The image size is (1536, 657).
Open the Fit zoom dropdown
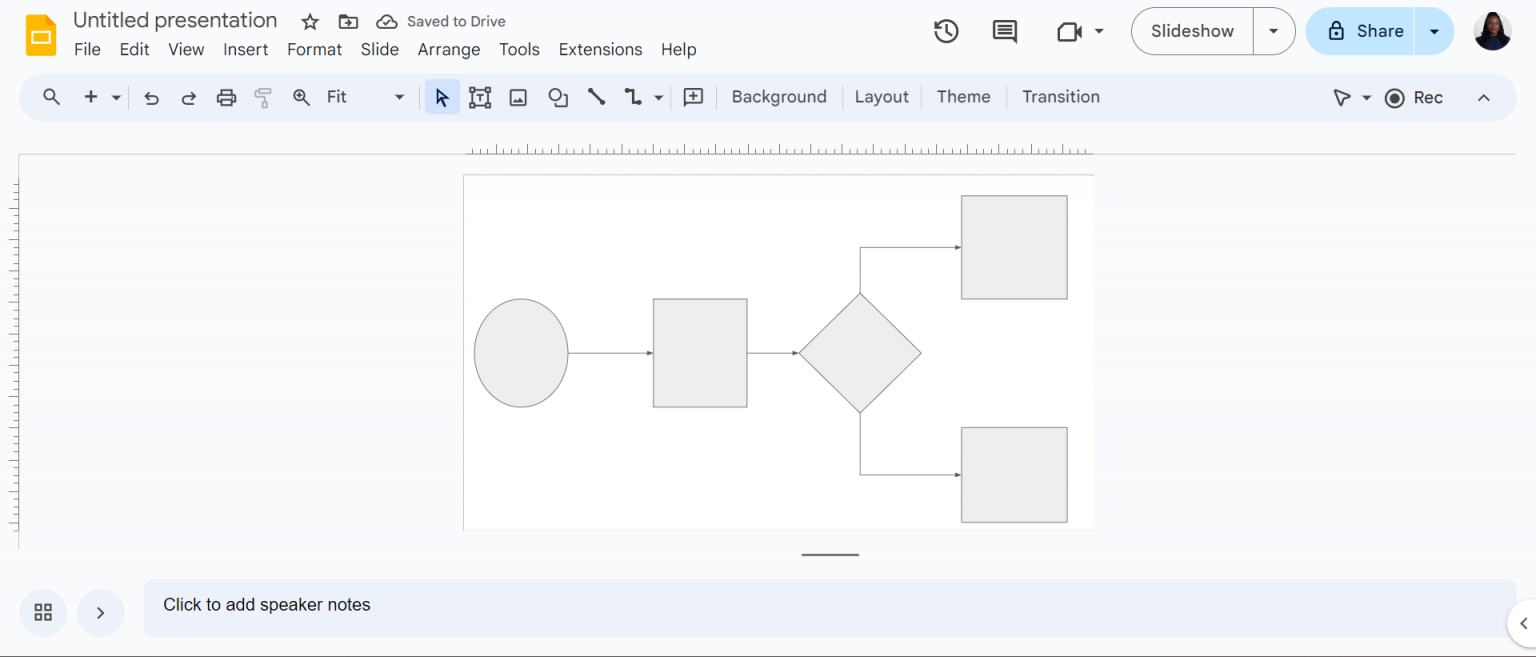click(399, 97)
